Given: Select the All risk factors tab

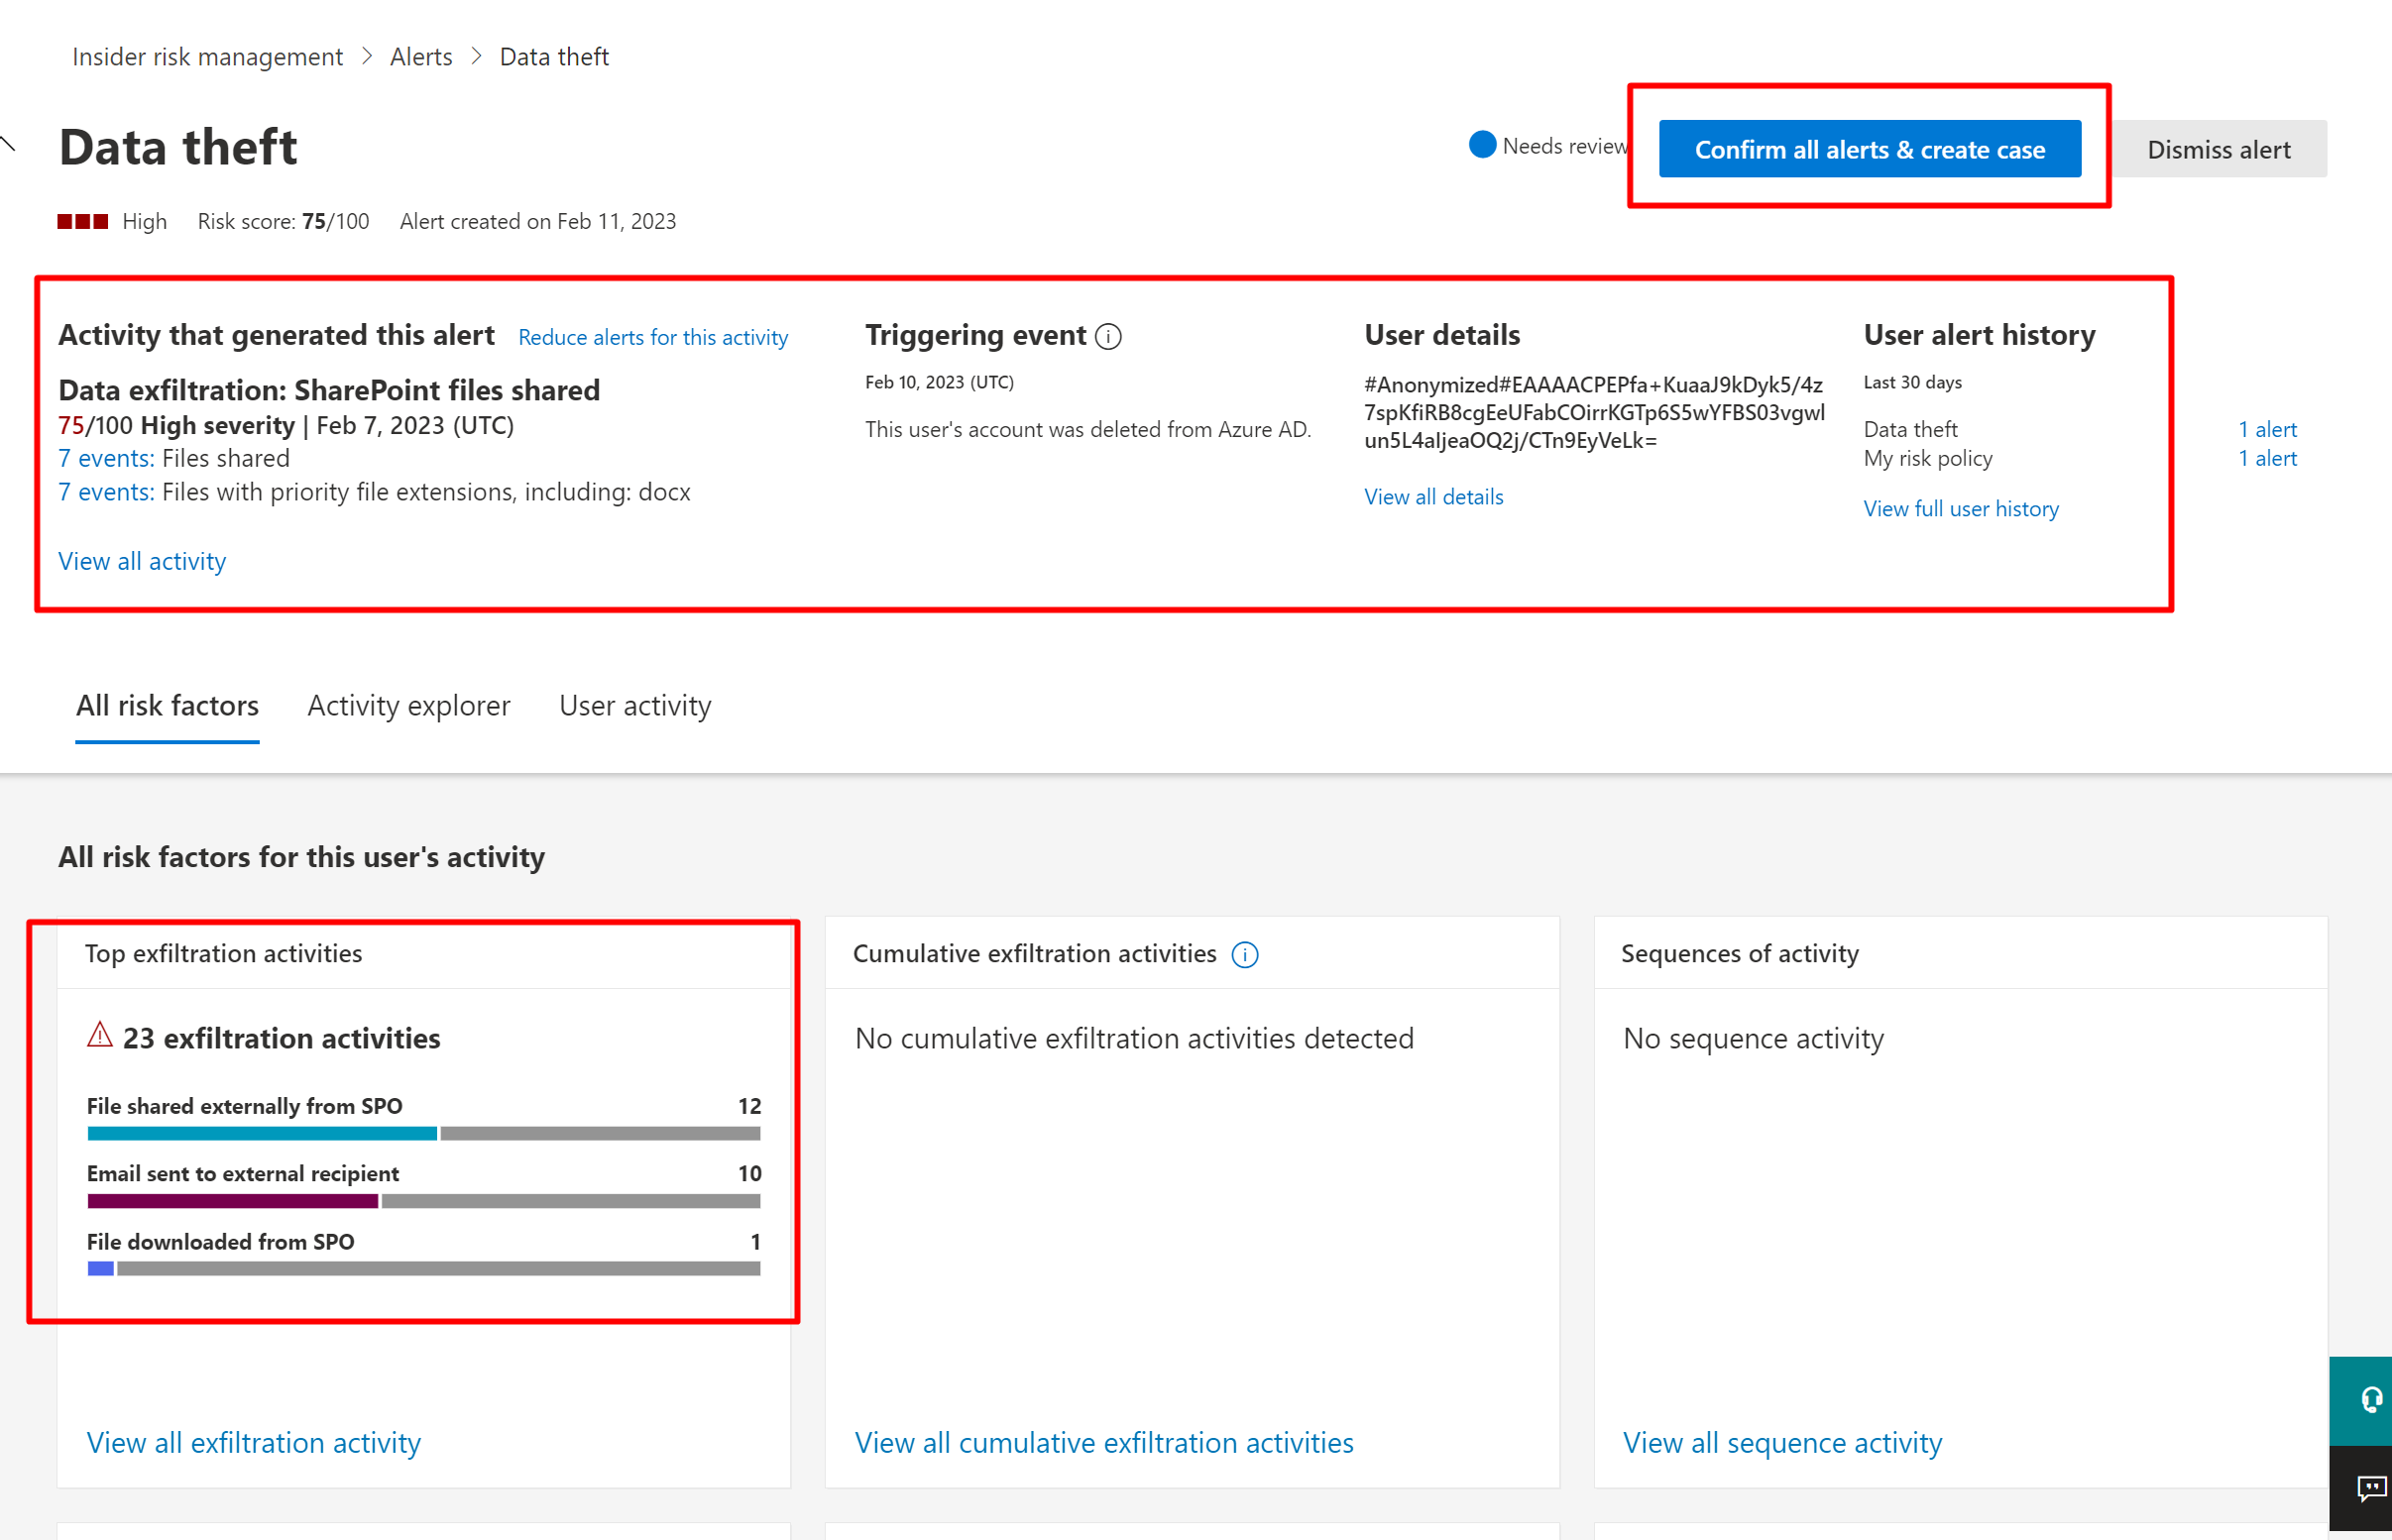Looking at the screenshot, I should point(167,706).
